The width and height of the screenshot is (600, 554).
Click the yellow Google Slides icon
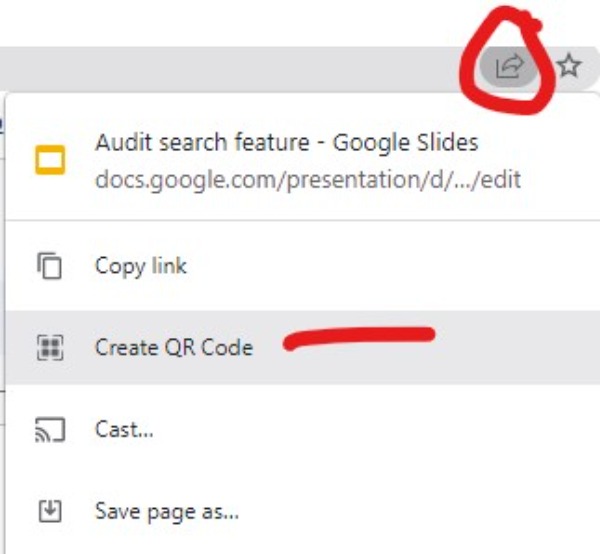50,160
